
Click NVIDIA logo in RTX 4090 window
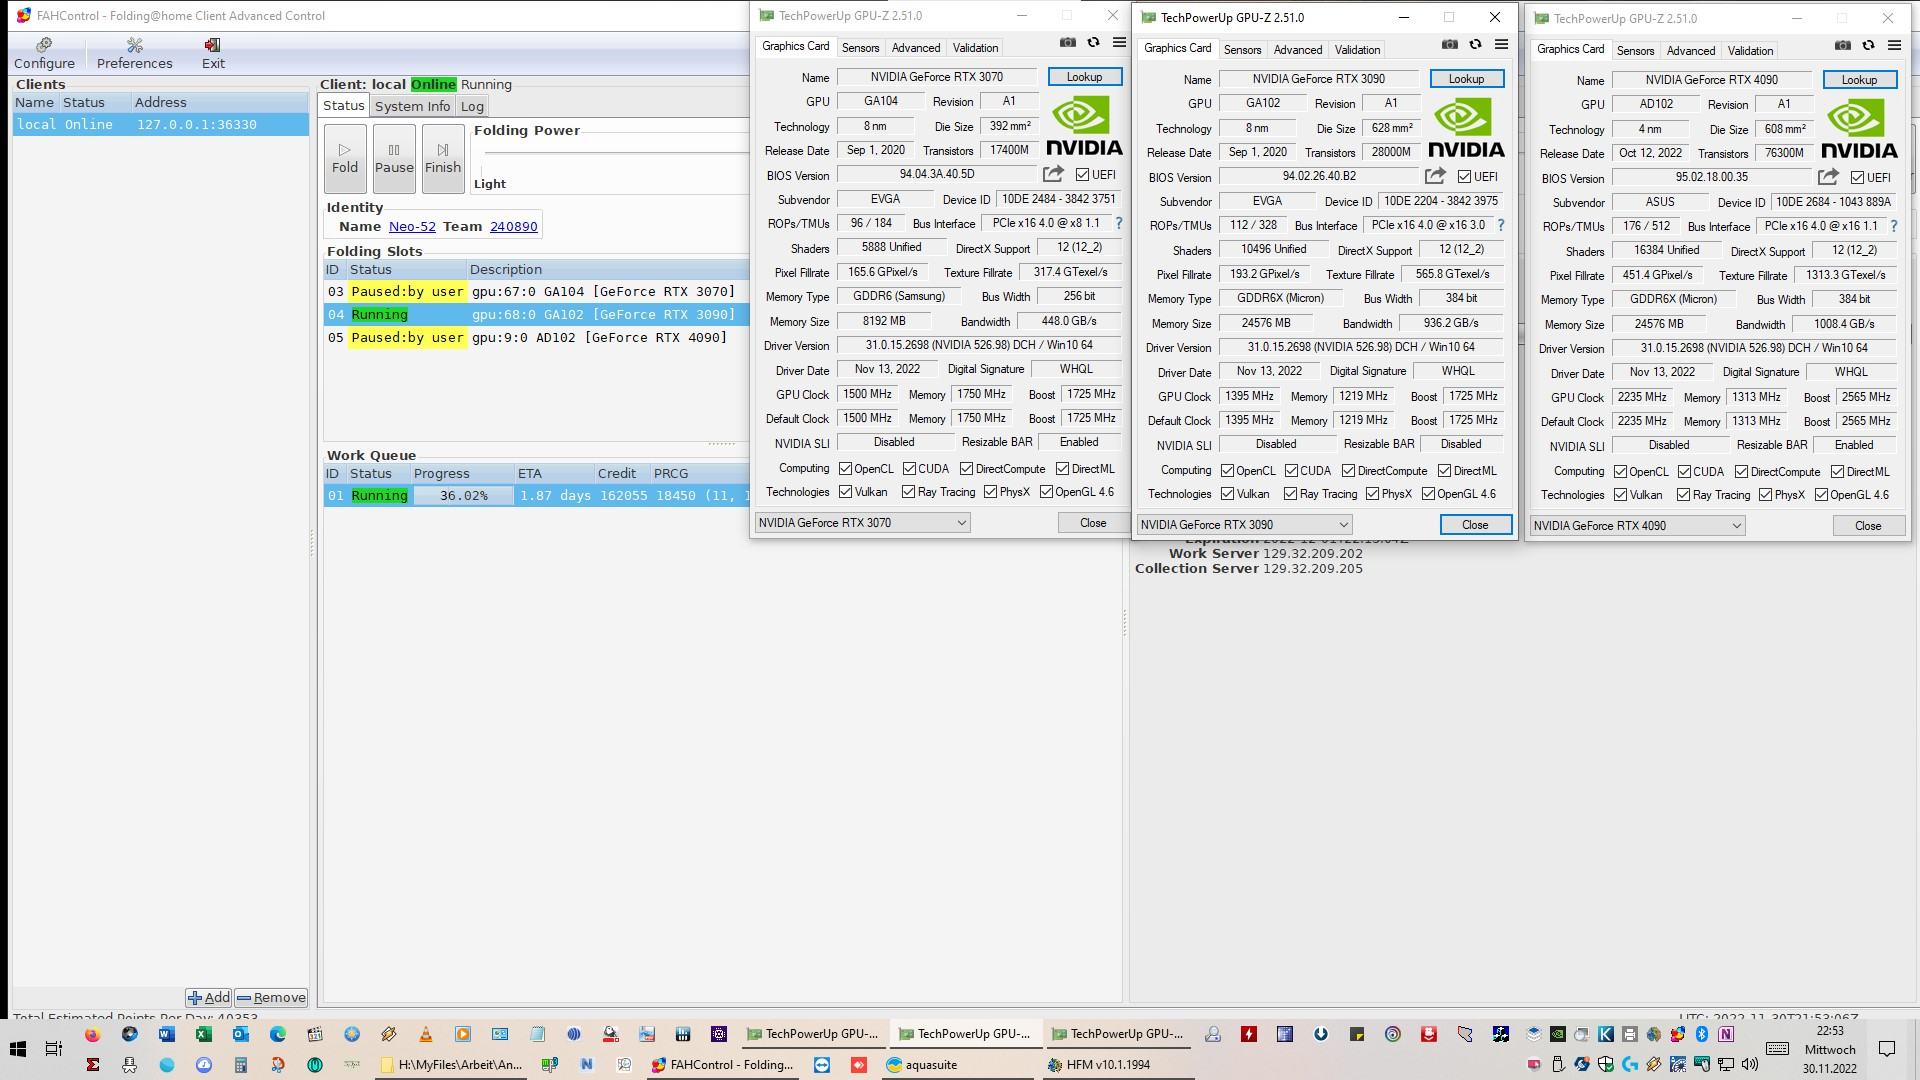point(1859,130)
